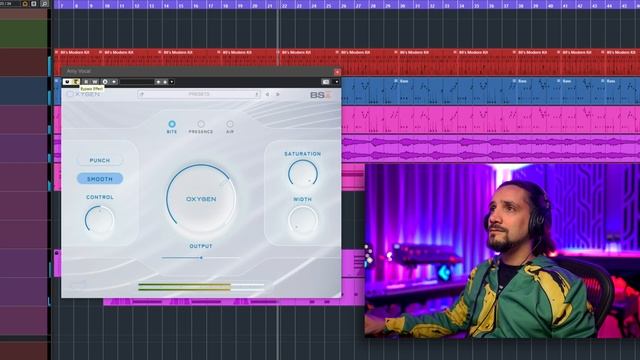The width and height of the screenshot is (640, 360).
Task: Click bar 10 on the timeline ruler
Action: 107,6
